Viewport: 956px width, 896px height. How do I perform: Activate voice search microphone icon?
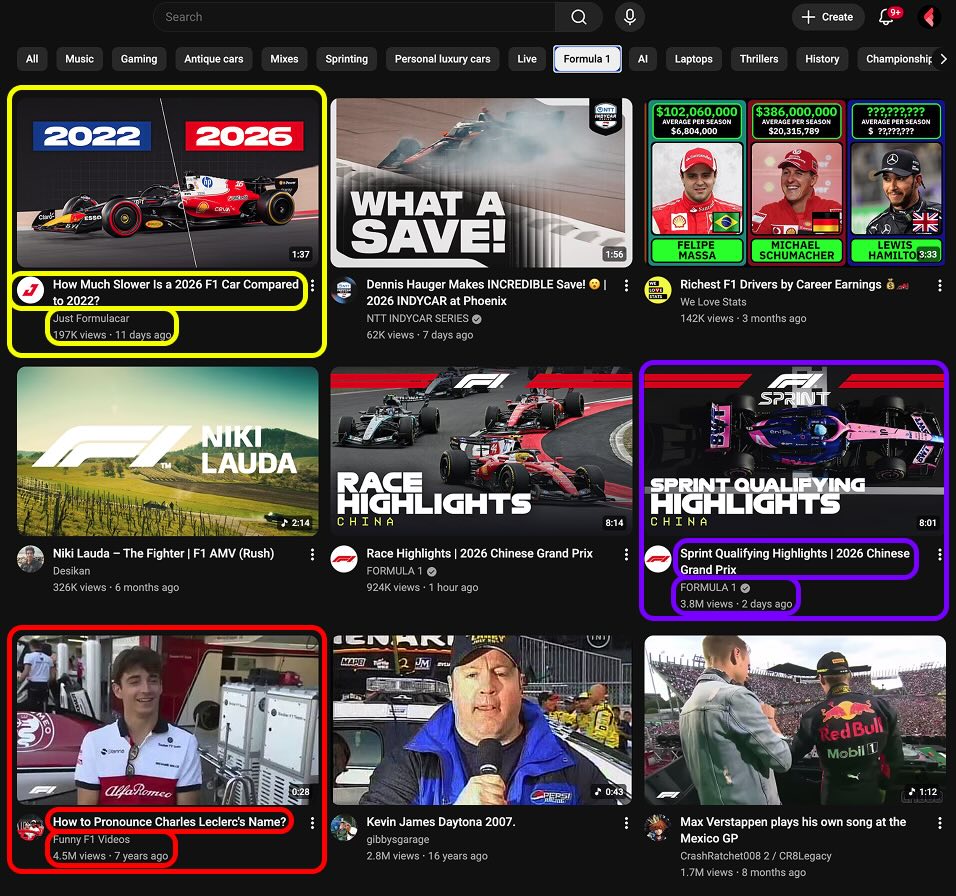630,17
